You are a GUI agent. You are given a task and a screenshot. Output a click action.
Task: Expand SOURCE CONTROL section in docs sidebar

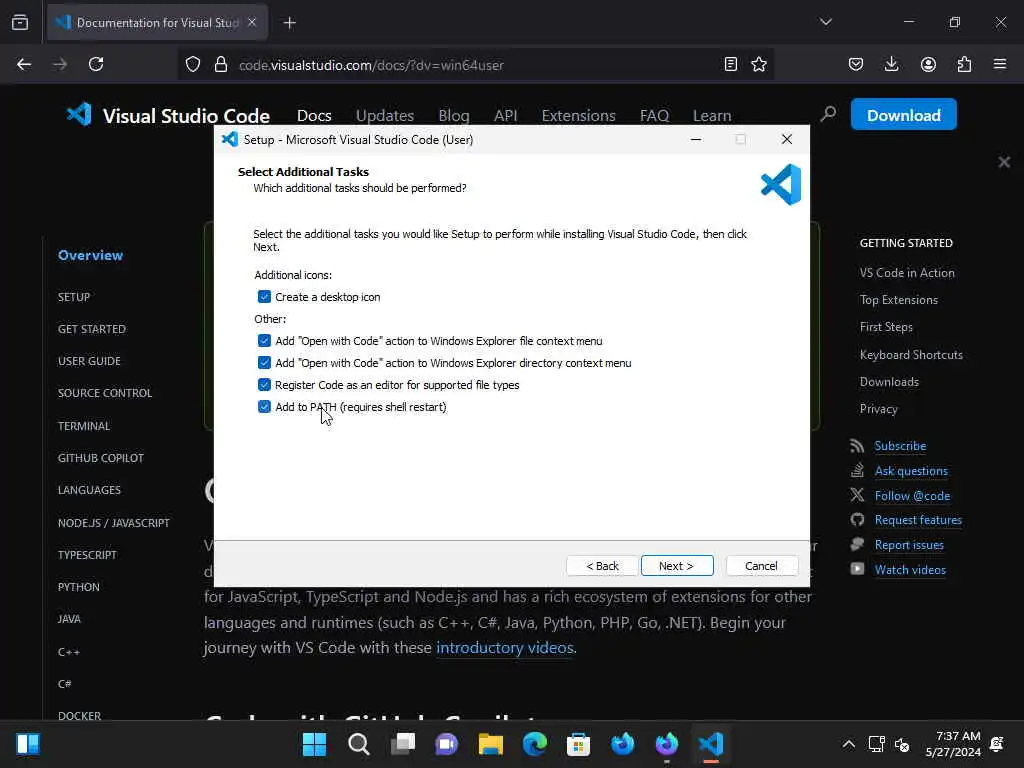point(104,393)
